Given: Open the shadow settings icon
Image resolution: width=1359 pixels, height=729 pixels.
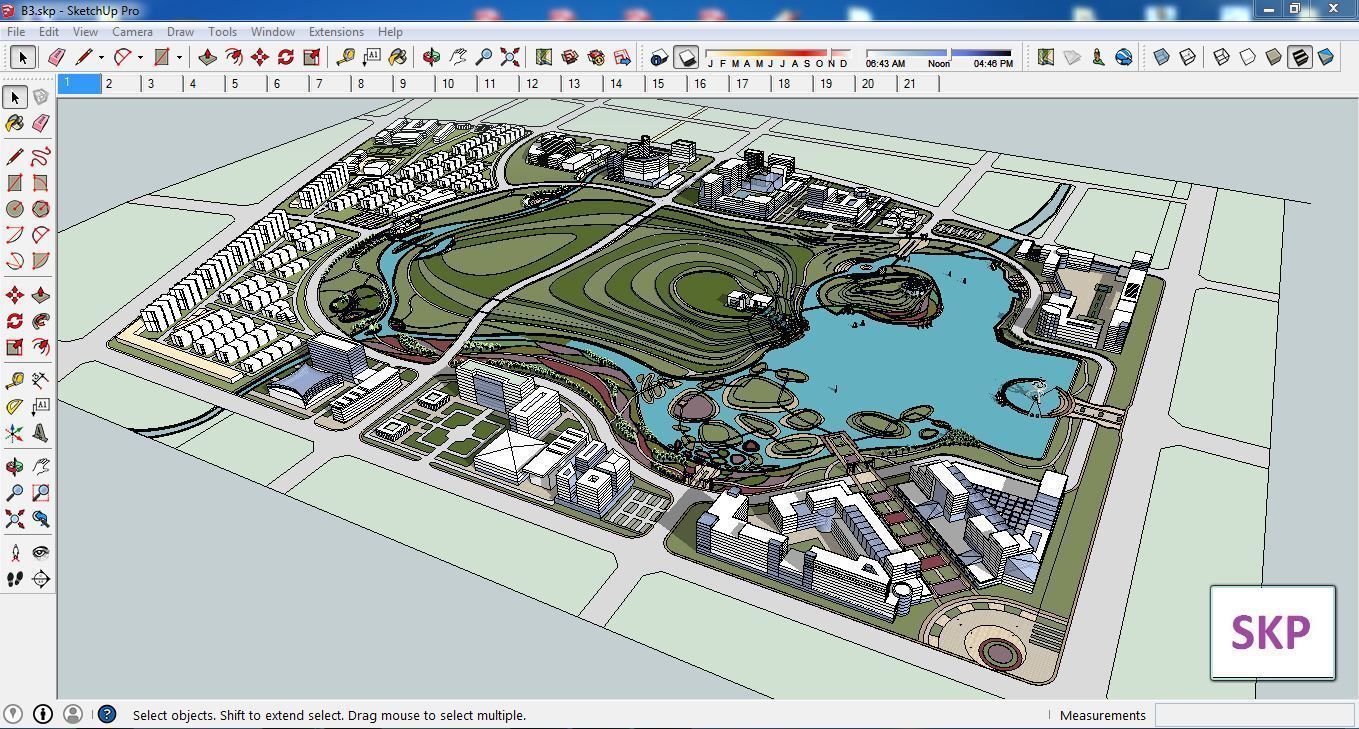Looking at the screenshot, I should (x=658, y=57).
